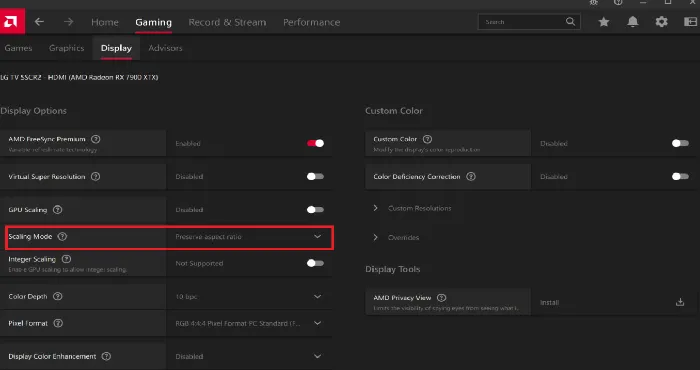This screenshot has width=700, height=370.
Task: Show help for Integer Scaling
Action: tap(67, 259)
